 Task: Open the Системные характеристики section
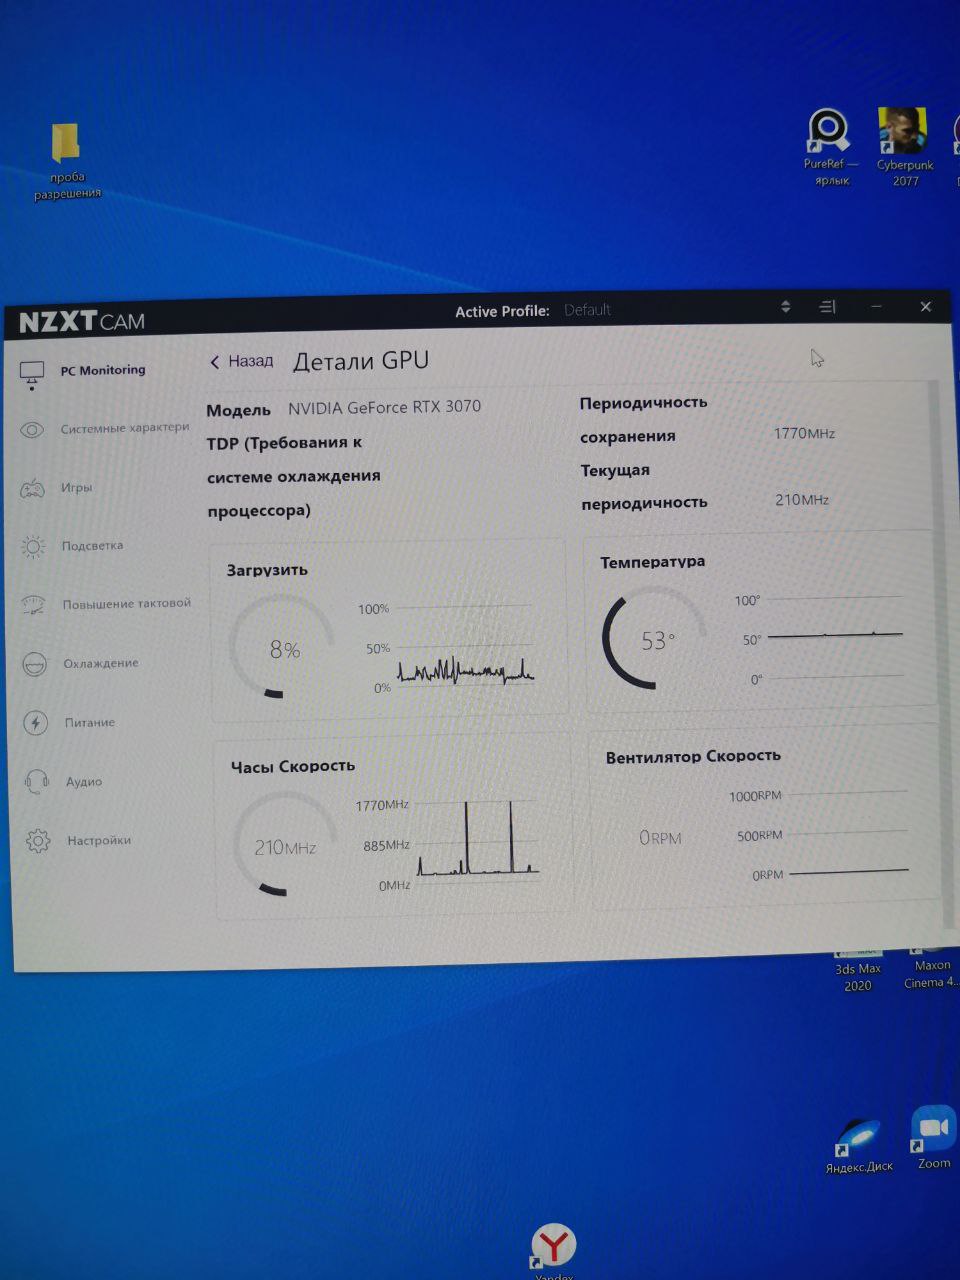point(124,429)
